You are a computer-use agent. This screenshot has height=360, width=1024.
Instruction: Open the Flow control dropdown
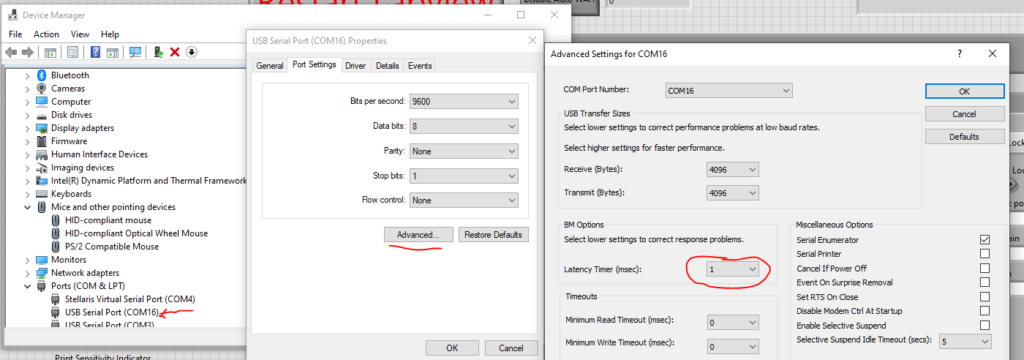(464, 201)
